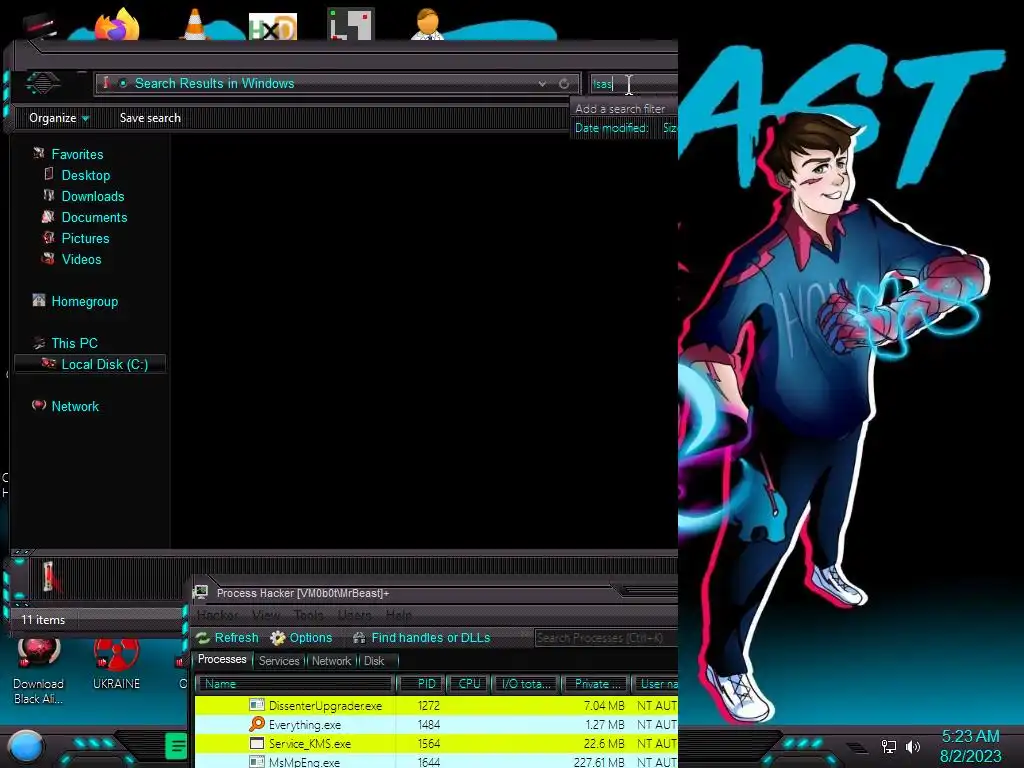This screenshot has height=768, width=1024.
Task: Open the user figure desktop icon
Action: coord(428,24)
